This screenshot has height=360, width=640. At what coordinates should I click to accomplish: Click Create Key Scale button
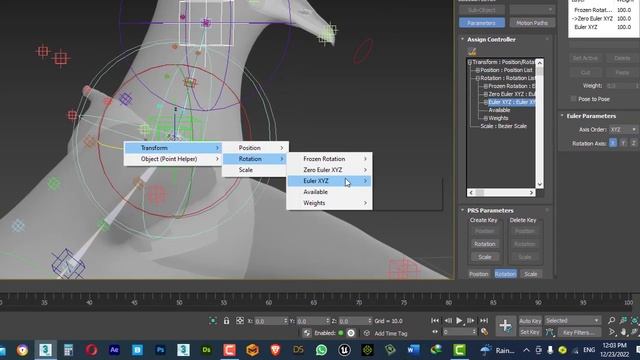coord(484,257)
